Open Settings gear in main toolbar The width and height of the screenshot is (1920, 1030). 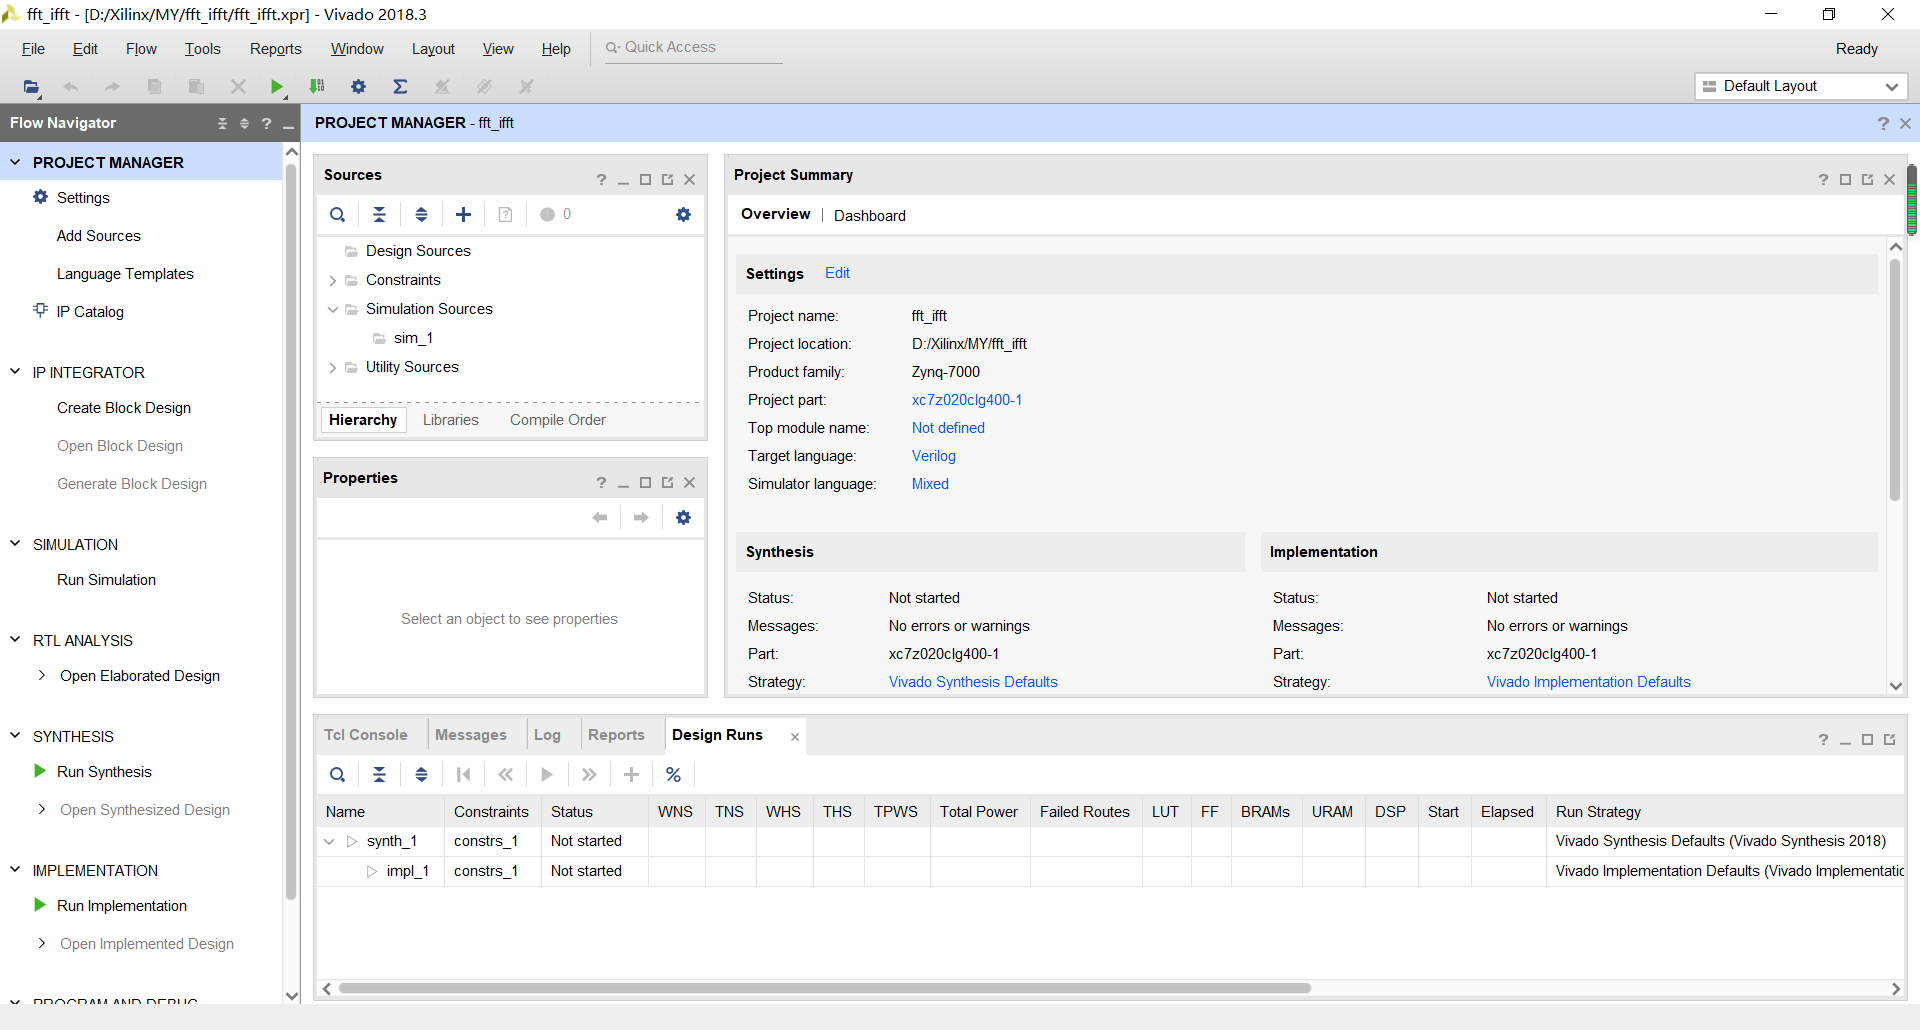click(x=358, y=87)
